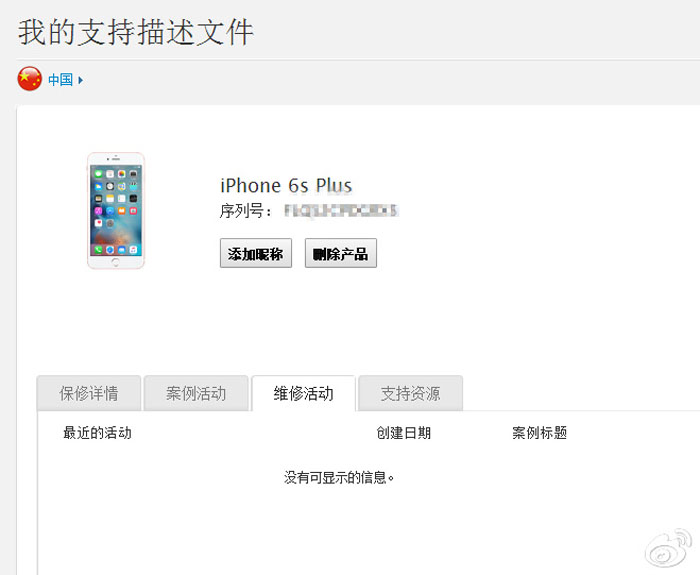
Task: Click the 创建日期 column header
Action: pos(404,433)
